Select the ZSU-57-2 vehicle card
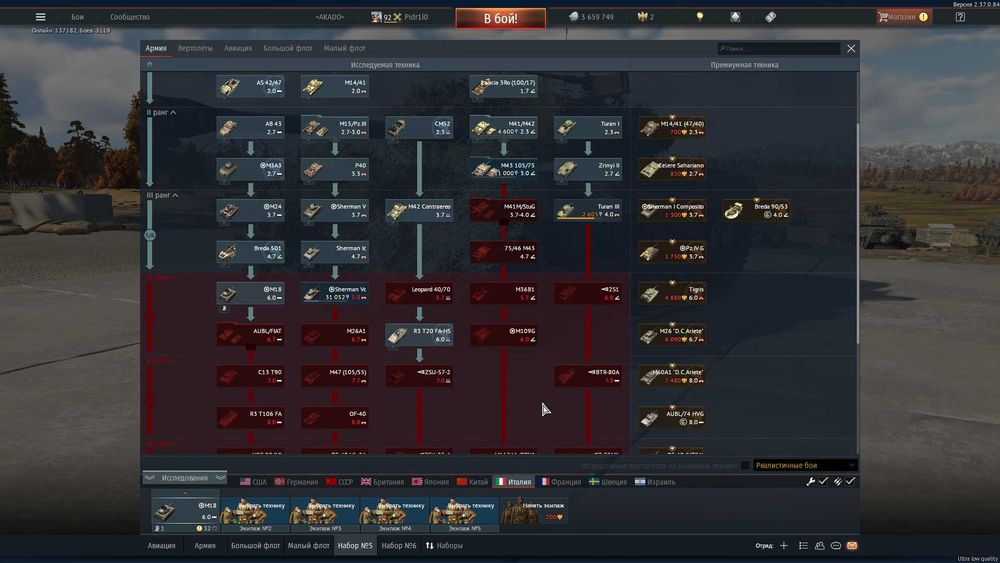Viewport: 1000px width, 563px height. pyautogui.click(x=419, y=376)
